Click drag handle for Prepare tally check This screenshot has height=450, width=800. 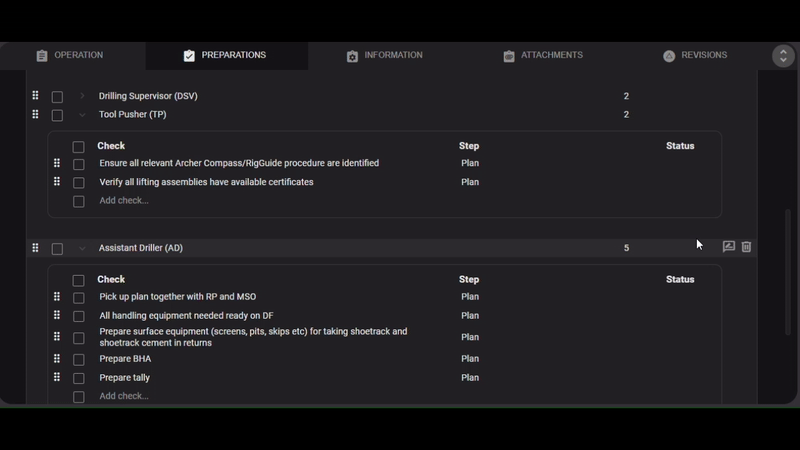click(57, 377)
